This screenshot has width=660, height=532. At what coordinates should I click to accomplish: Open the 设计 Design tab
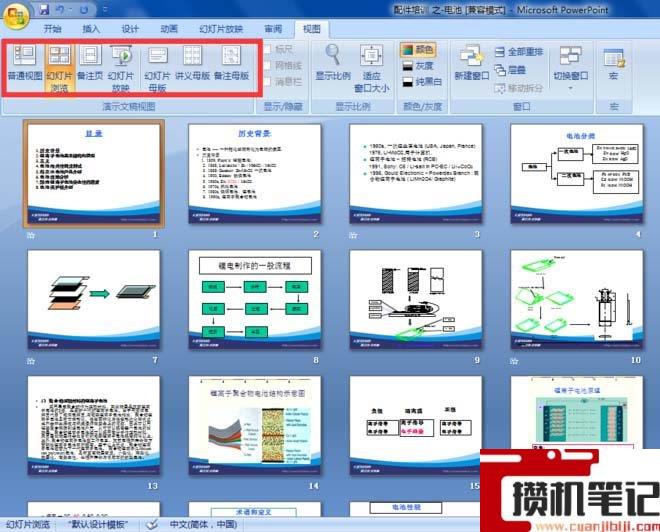(130, 29)
